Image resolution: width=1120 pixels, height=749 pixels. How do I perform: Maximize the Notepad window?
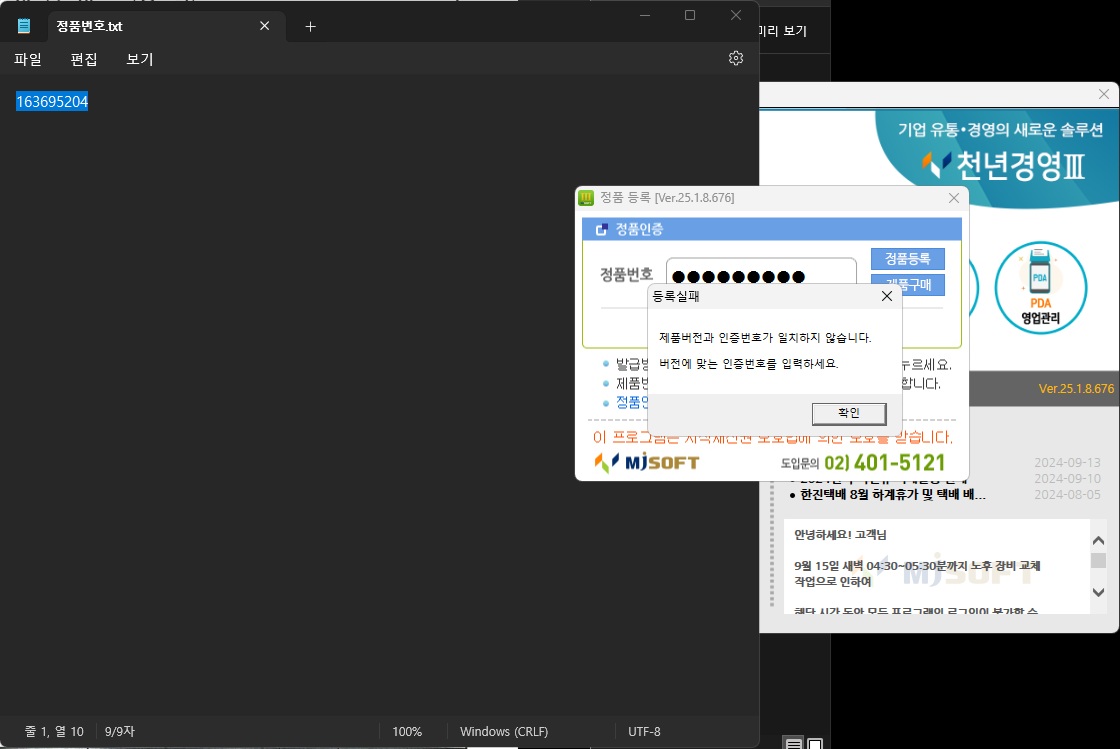tap(690, 15)
